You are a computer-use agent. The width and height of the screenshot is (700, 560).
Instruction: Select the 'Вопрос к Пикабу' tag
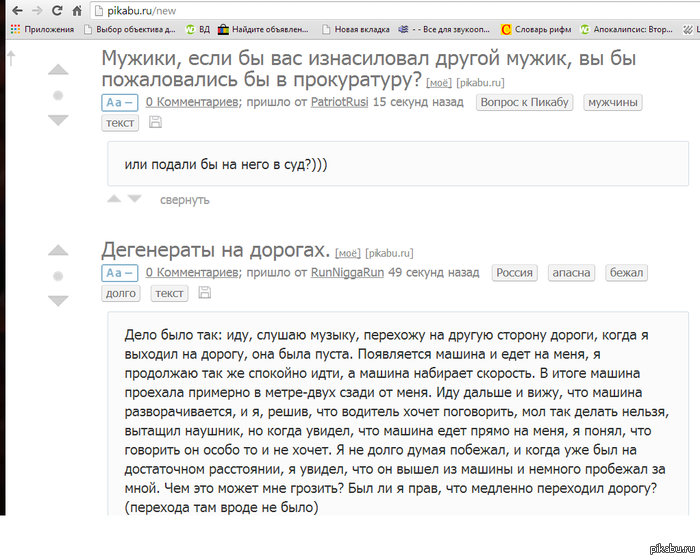523,103
